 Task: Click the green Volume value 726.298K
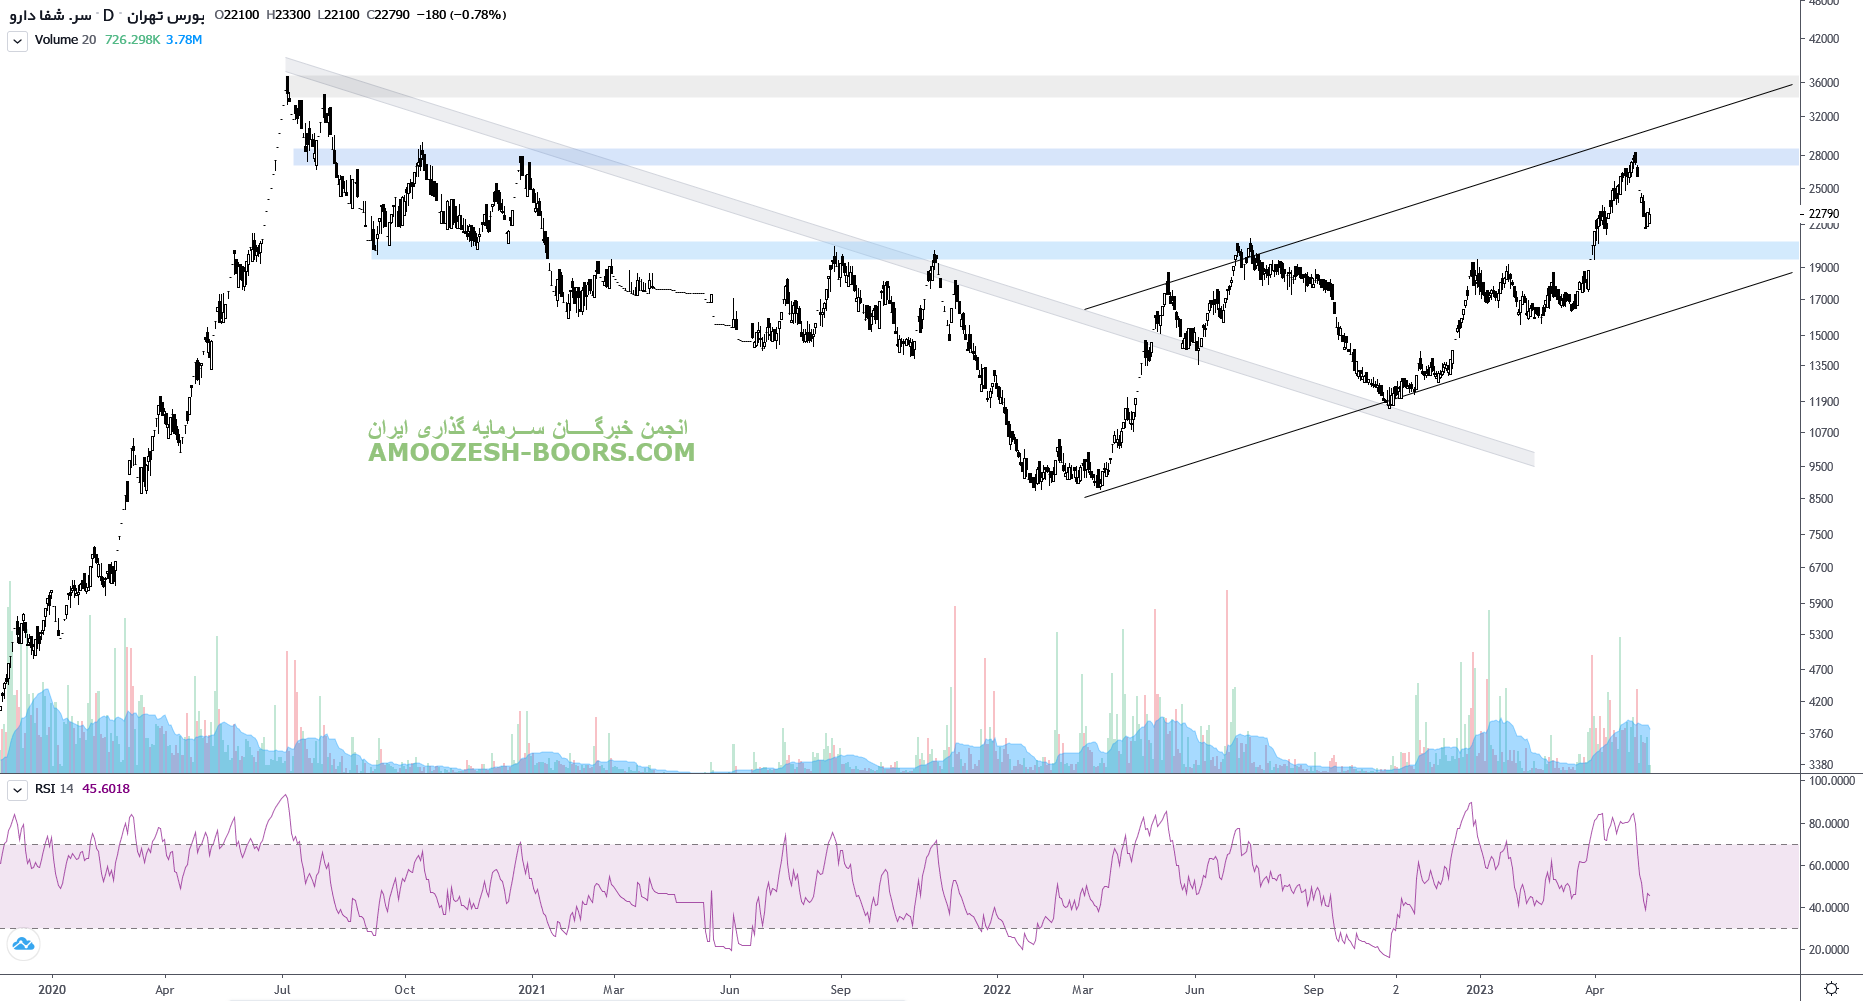[x=132, y=40]
